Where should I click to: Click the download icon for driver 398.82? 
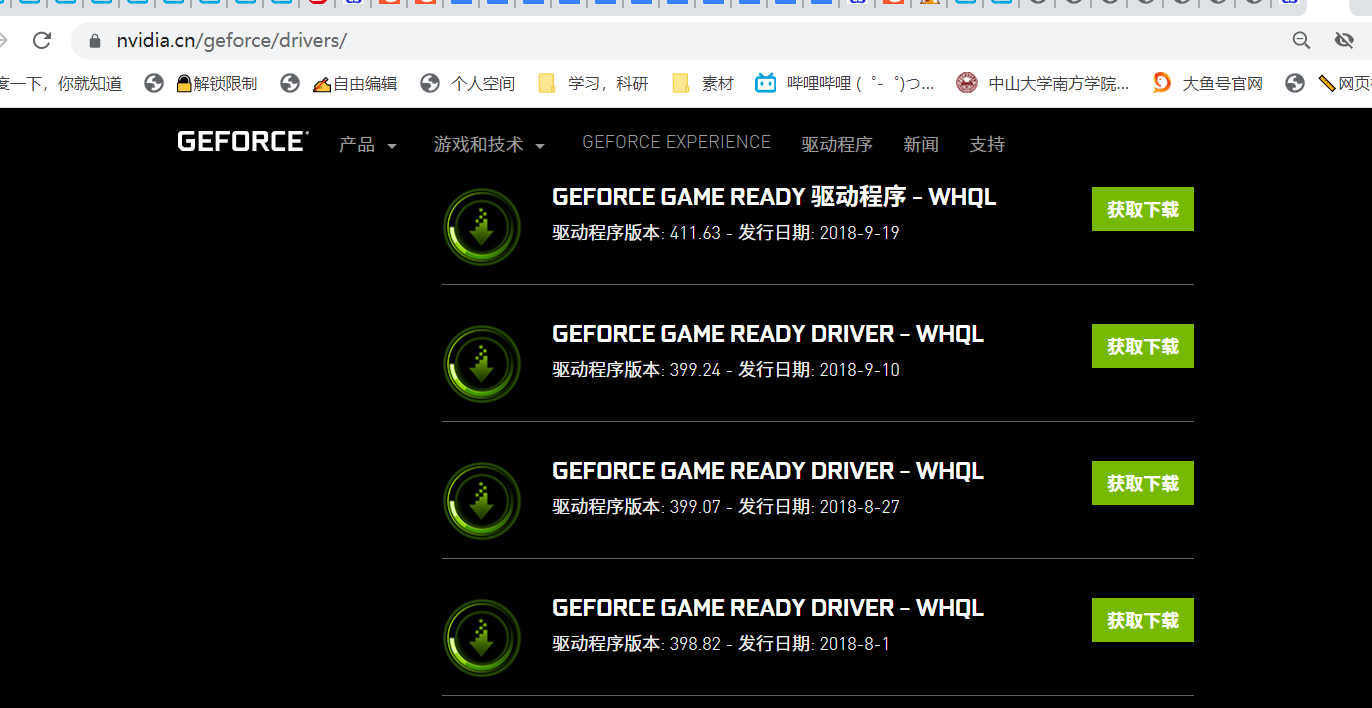click(x=482, y=638)
